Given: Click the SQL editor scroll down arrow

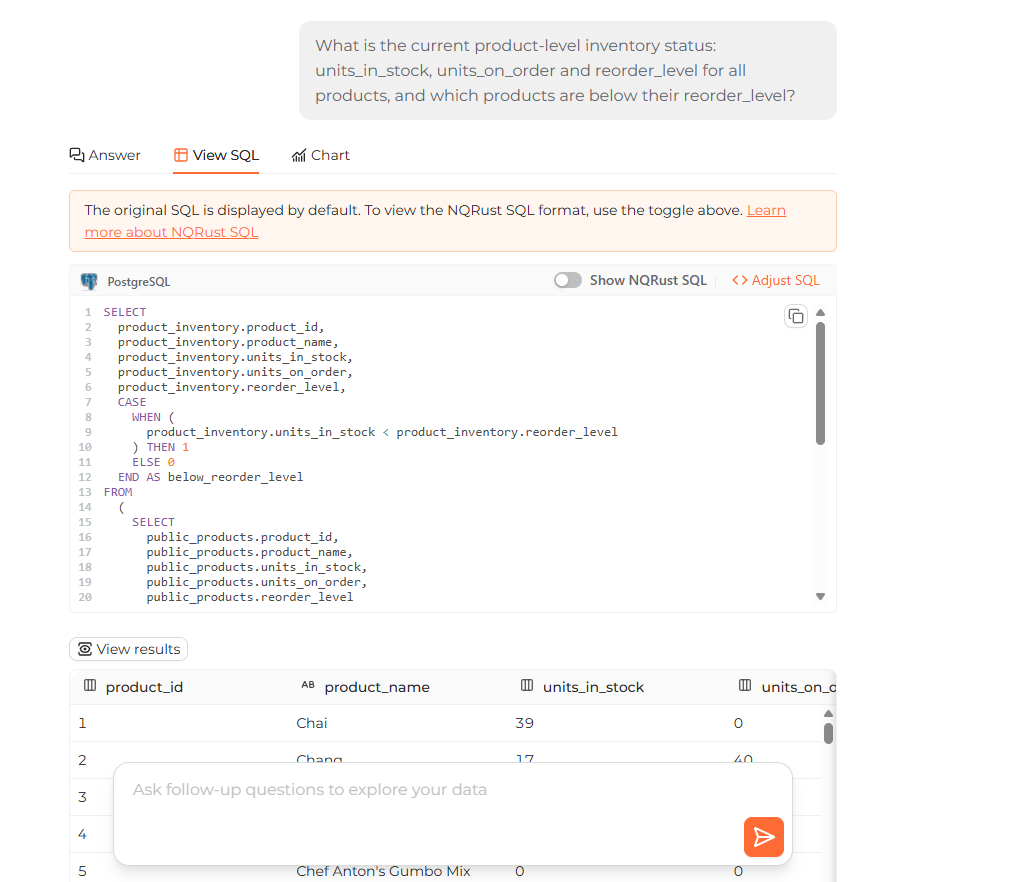Looking at the screenshot, I should pos(821,596).
